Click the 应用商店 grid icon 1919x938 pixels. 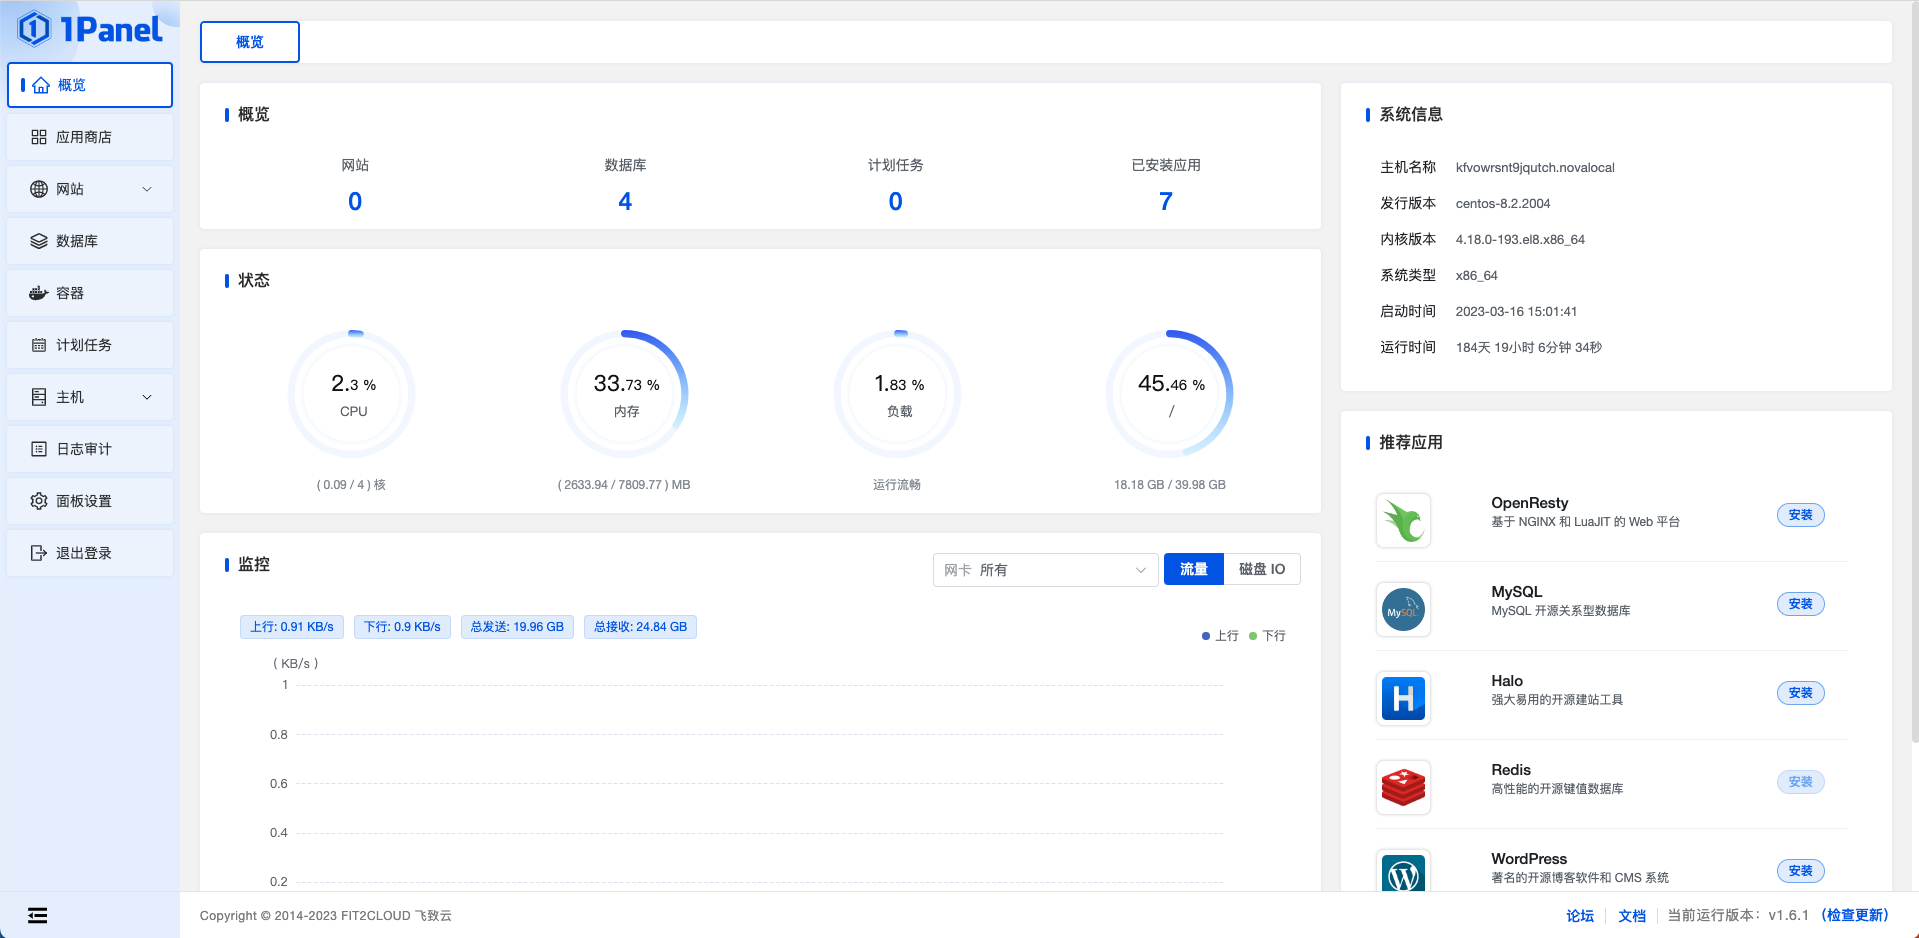click(x=39, y=137)
